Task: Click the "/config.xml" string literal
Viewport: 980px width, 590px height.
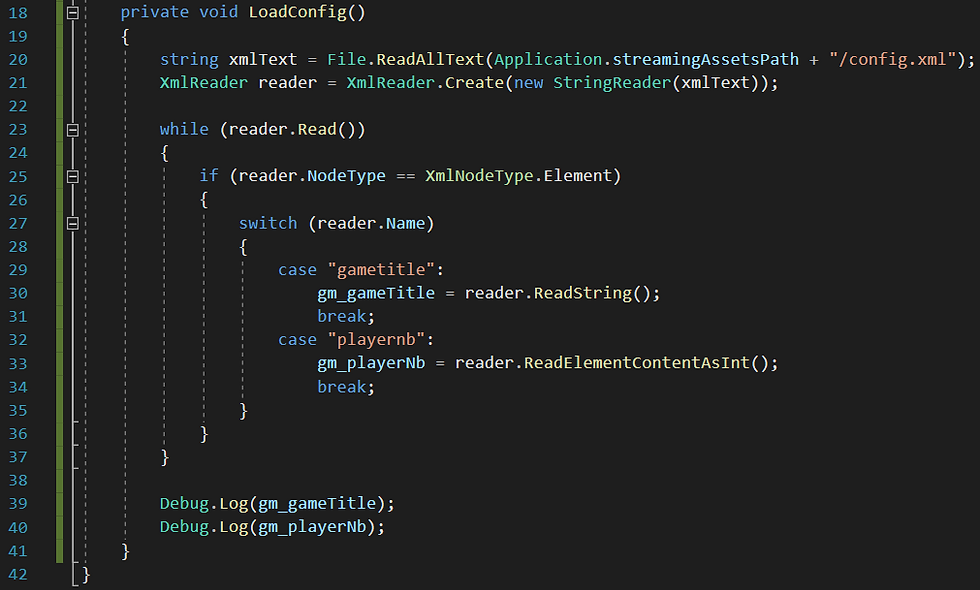Action: [892, 59]
